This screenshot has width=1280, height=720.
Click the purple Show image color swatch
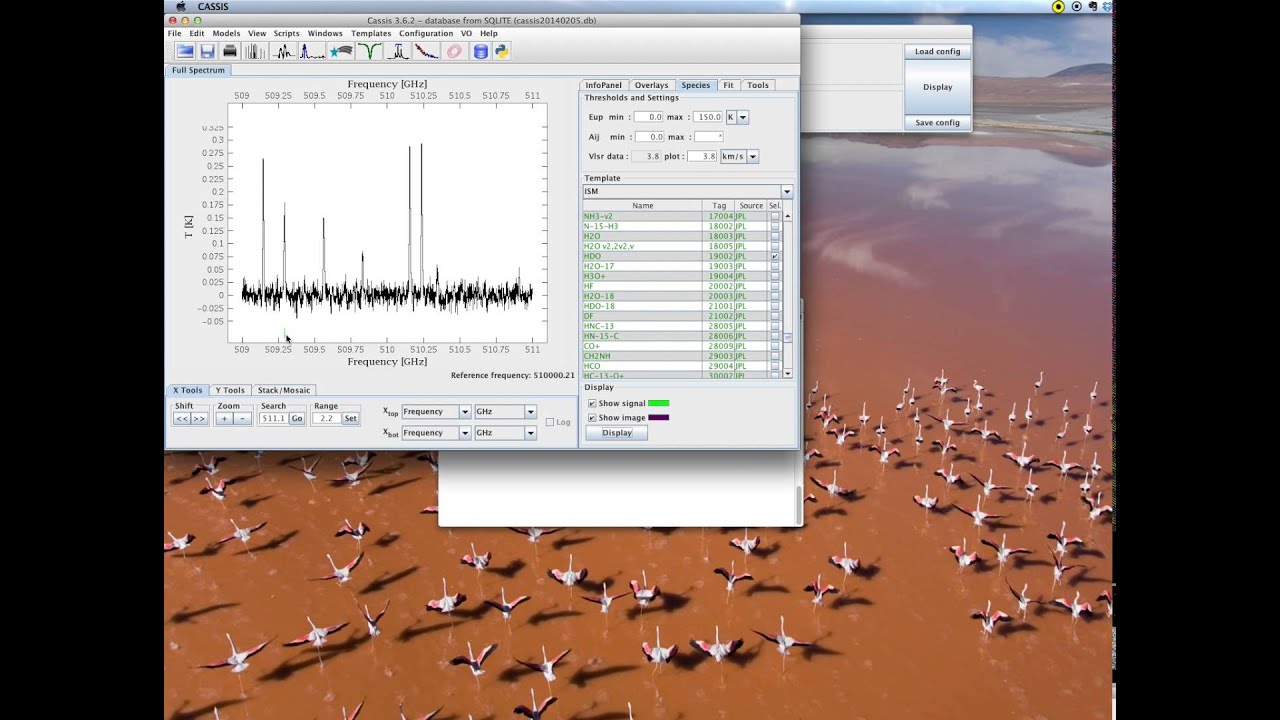(658, 417)
